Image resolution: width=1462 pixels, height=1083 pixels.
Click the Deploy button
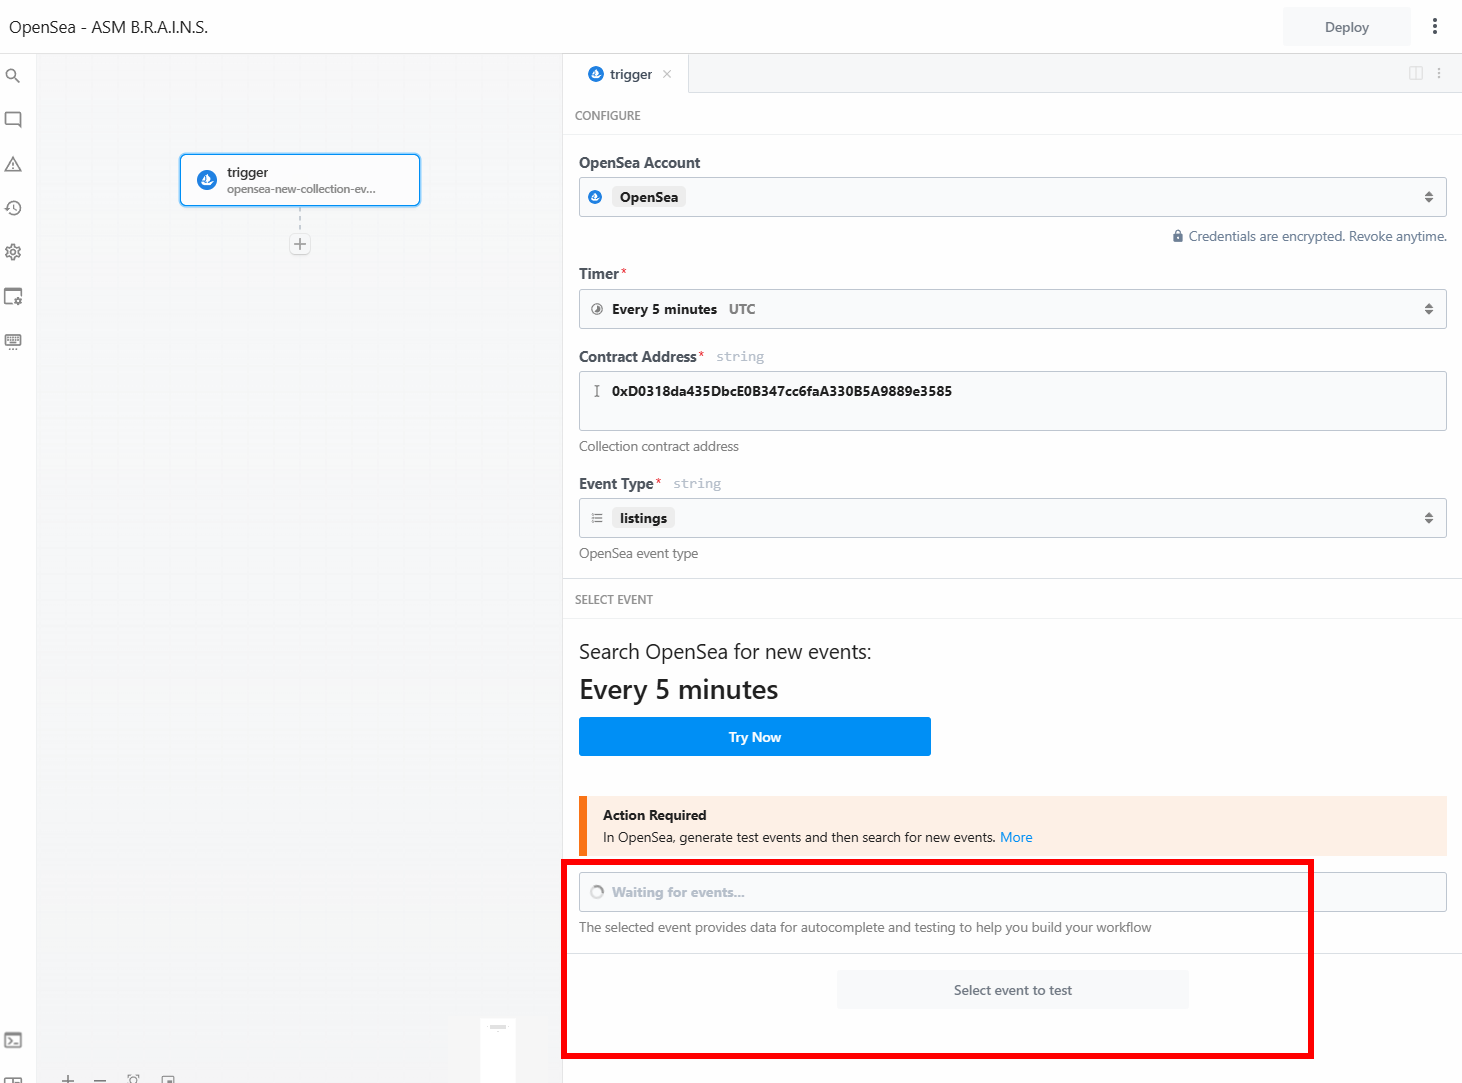(1346, 27)
